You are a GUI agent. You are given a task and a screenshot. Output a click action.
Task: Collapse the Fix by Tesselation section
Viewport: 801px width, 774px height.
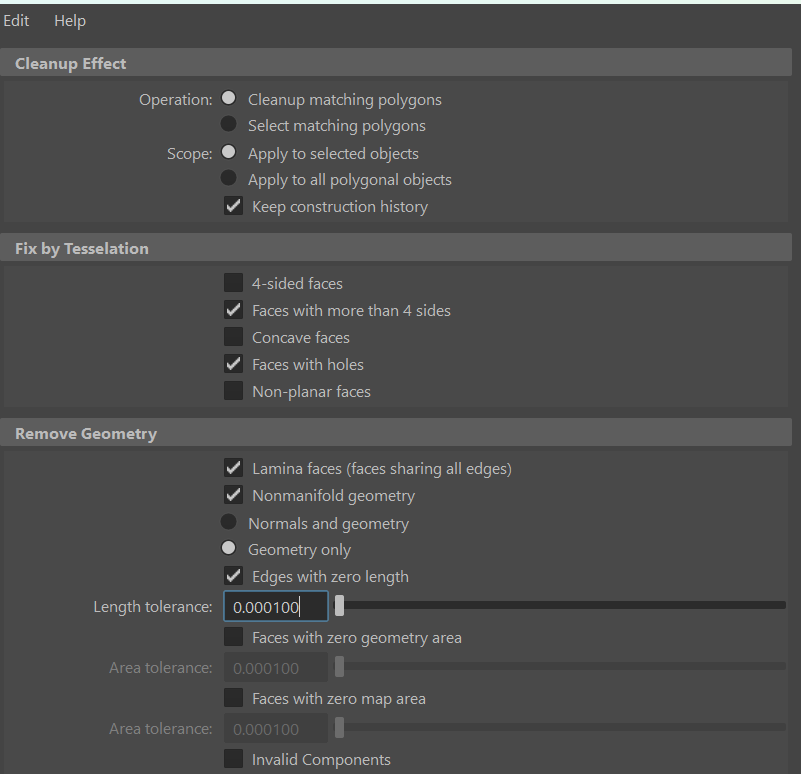click(x=82, y=248)
